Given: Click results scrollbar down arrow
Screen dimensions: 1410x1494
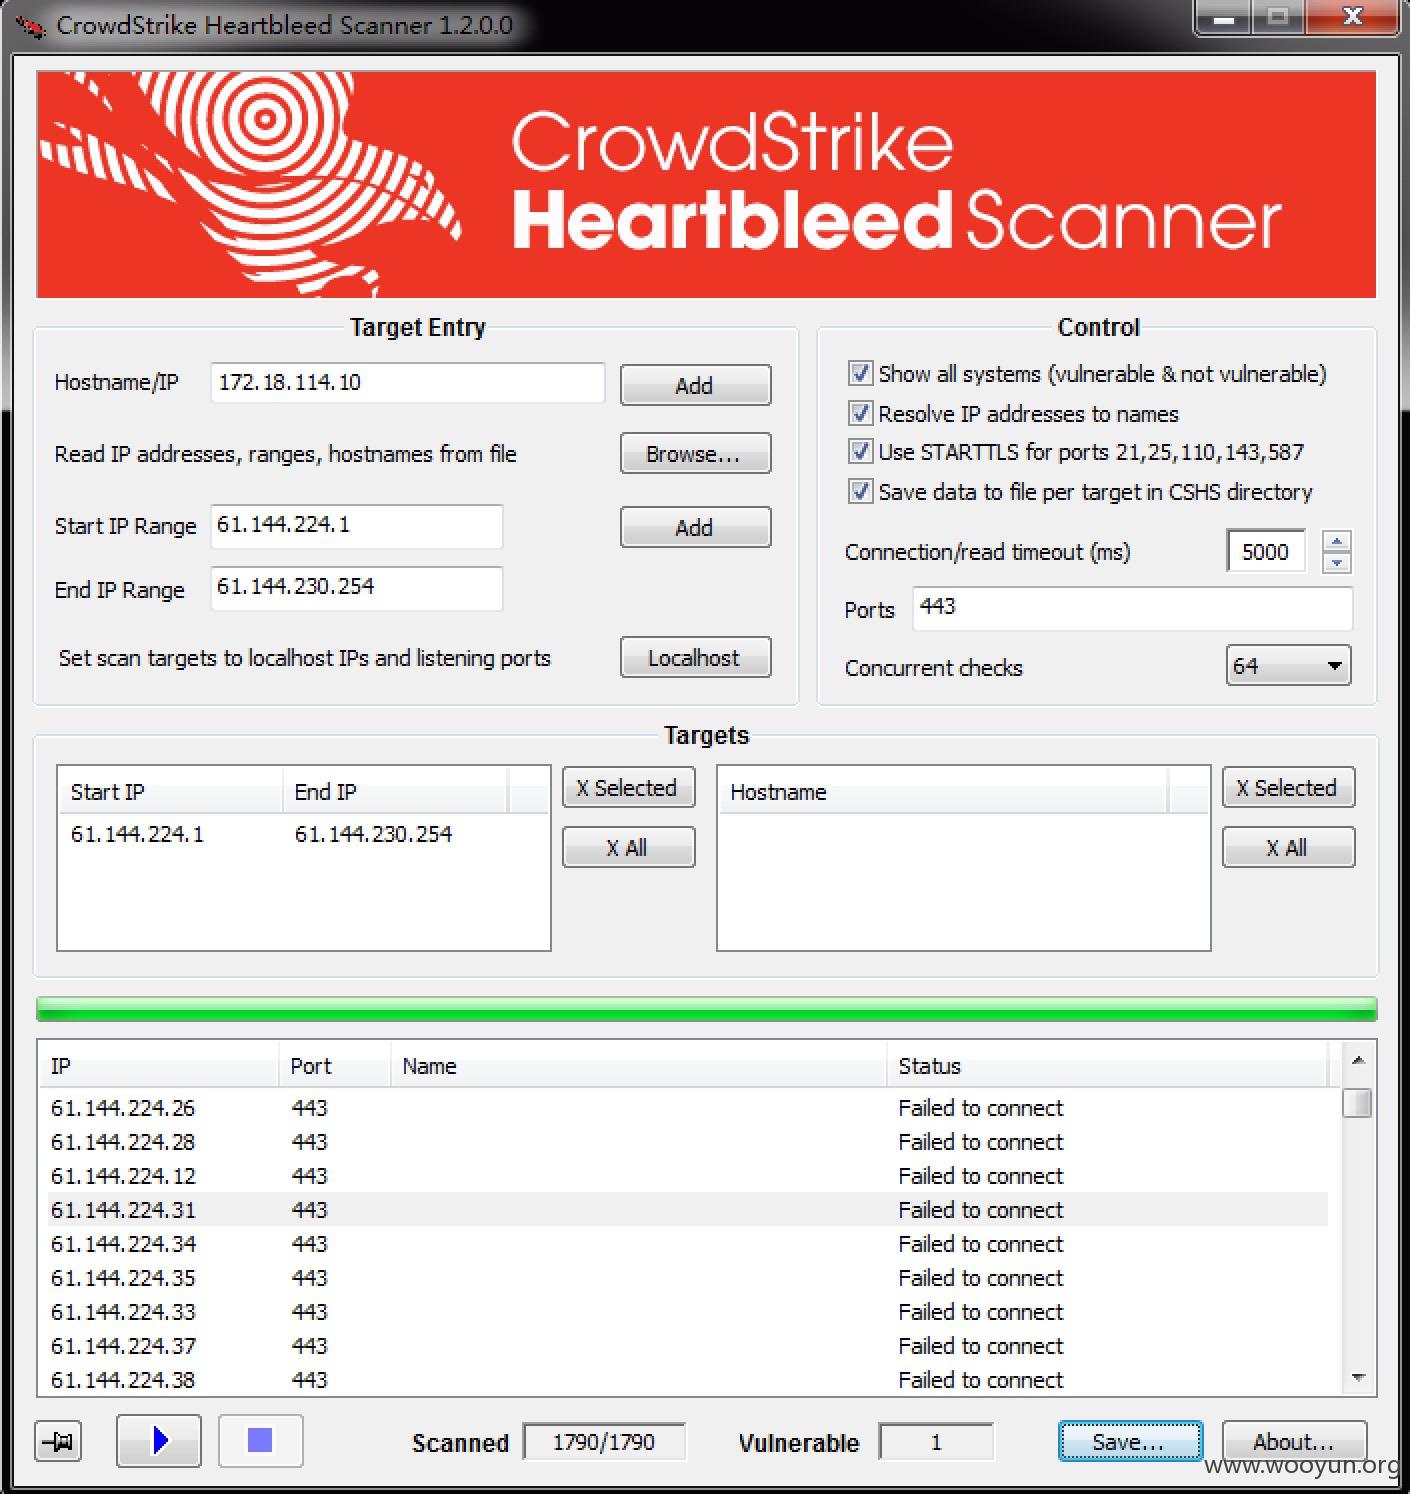Looking at the screenshot, I should click(1357, 1378).
